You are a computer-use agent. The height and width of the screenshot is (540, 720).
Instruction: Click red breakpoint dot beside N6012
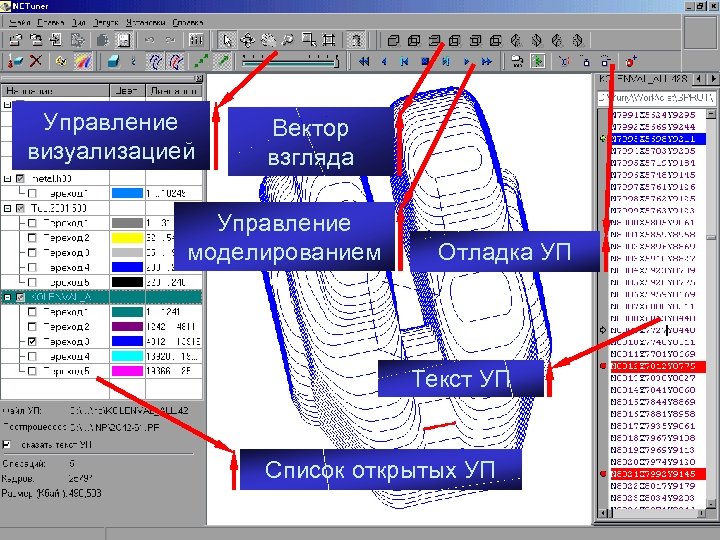click(603, 366)
